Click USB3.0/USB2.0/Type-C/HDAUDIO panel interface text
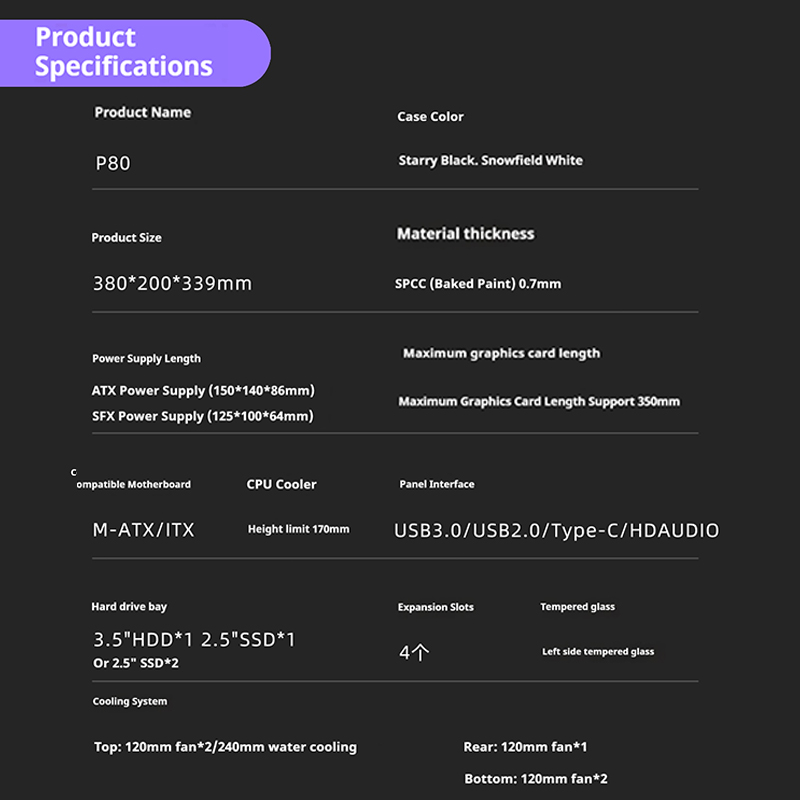The image size is (800, 800). click(x=556, y=531)
